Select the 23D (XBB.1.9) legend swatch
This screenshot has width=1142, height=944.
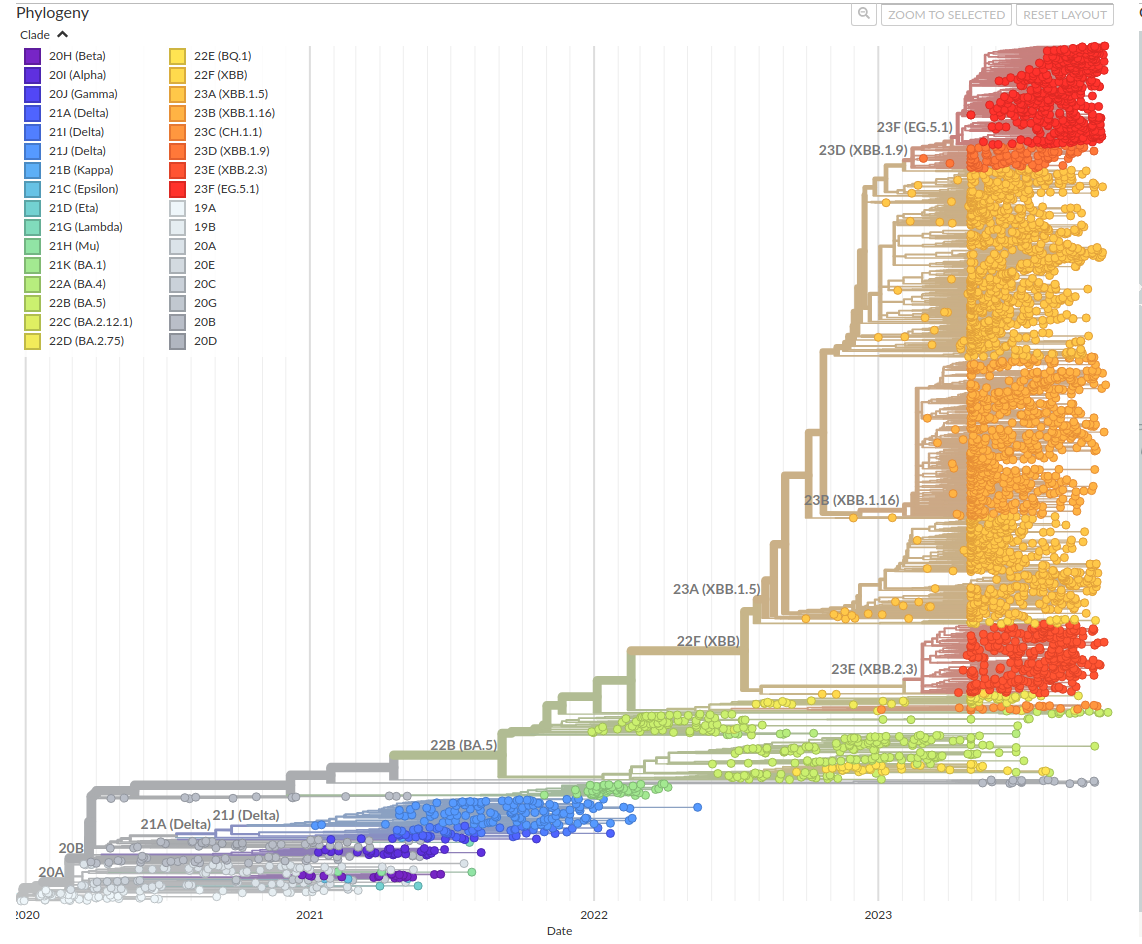pyautogui.click(x=177, y=151)
